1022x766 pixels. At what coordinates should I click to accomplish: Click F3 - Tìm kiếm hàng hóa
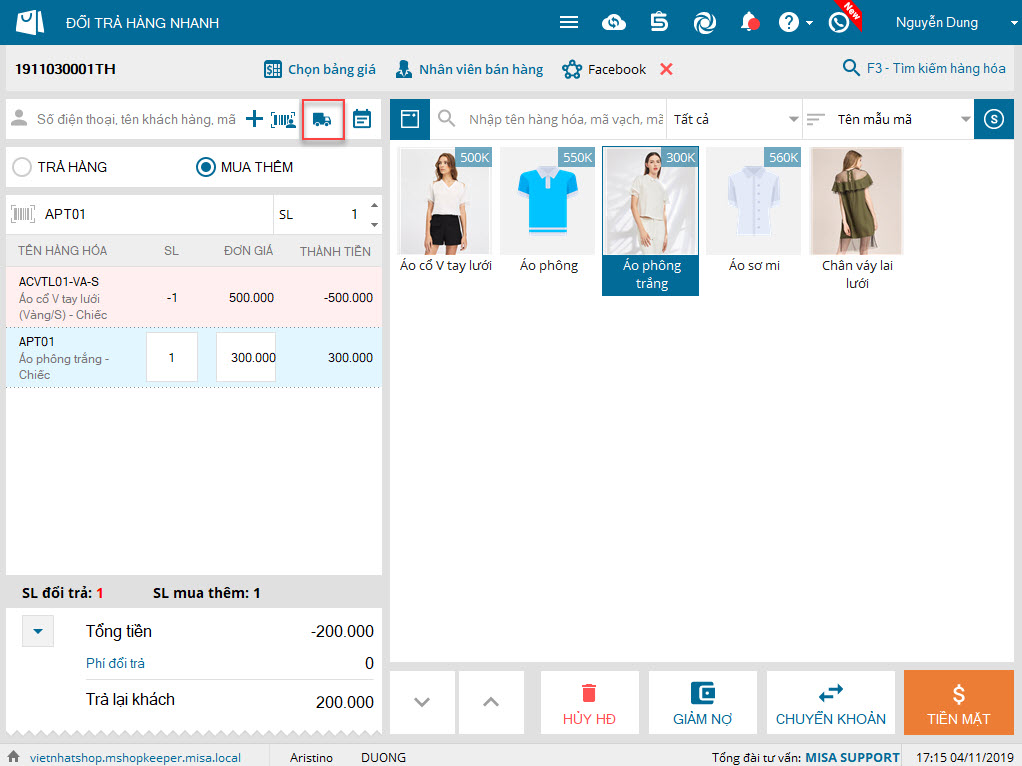[924, 68]
